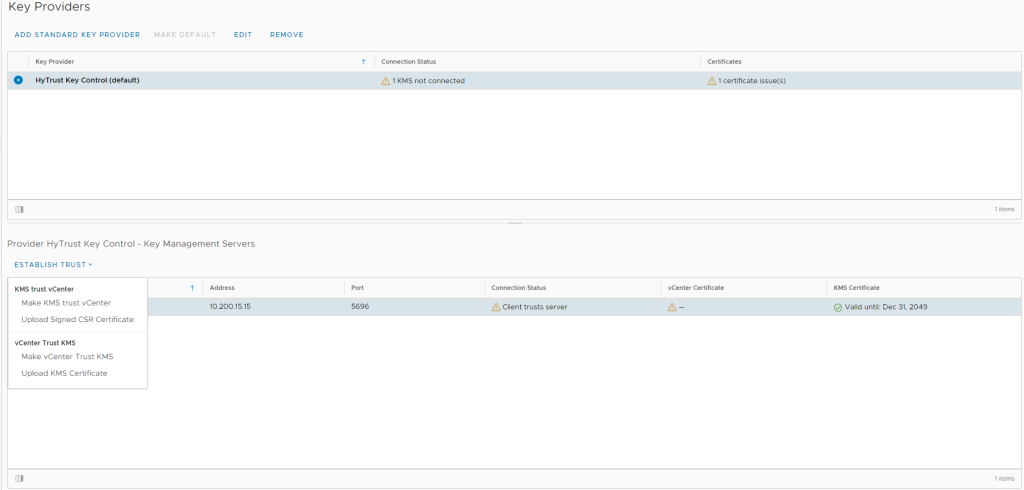Viewport: 1024px width, 490px height.
Task: Click Add Standard Key Provider
Action: (77, 35)
